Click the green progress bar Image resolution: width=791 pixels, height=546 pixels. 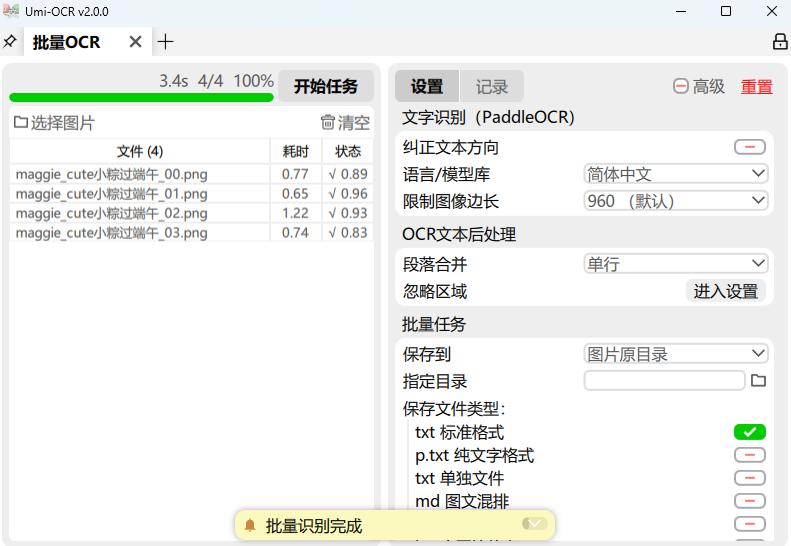[141, 97]
